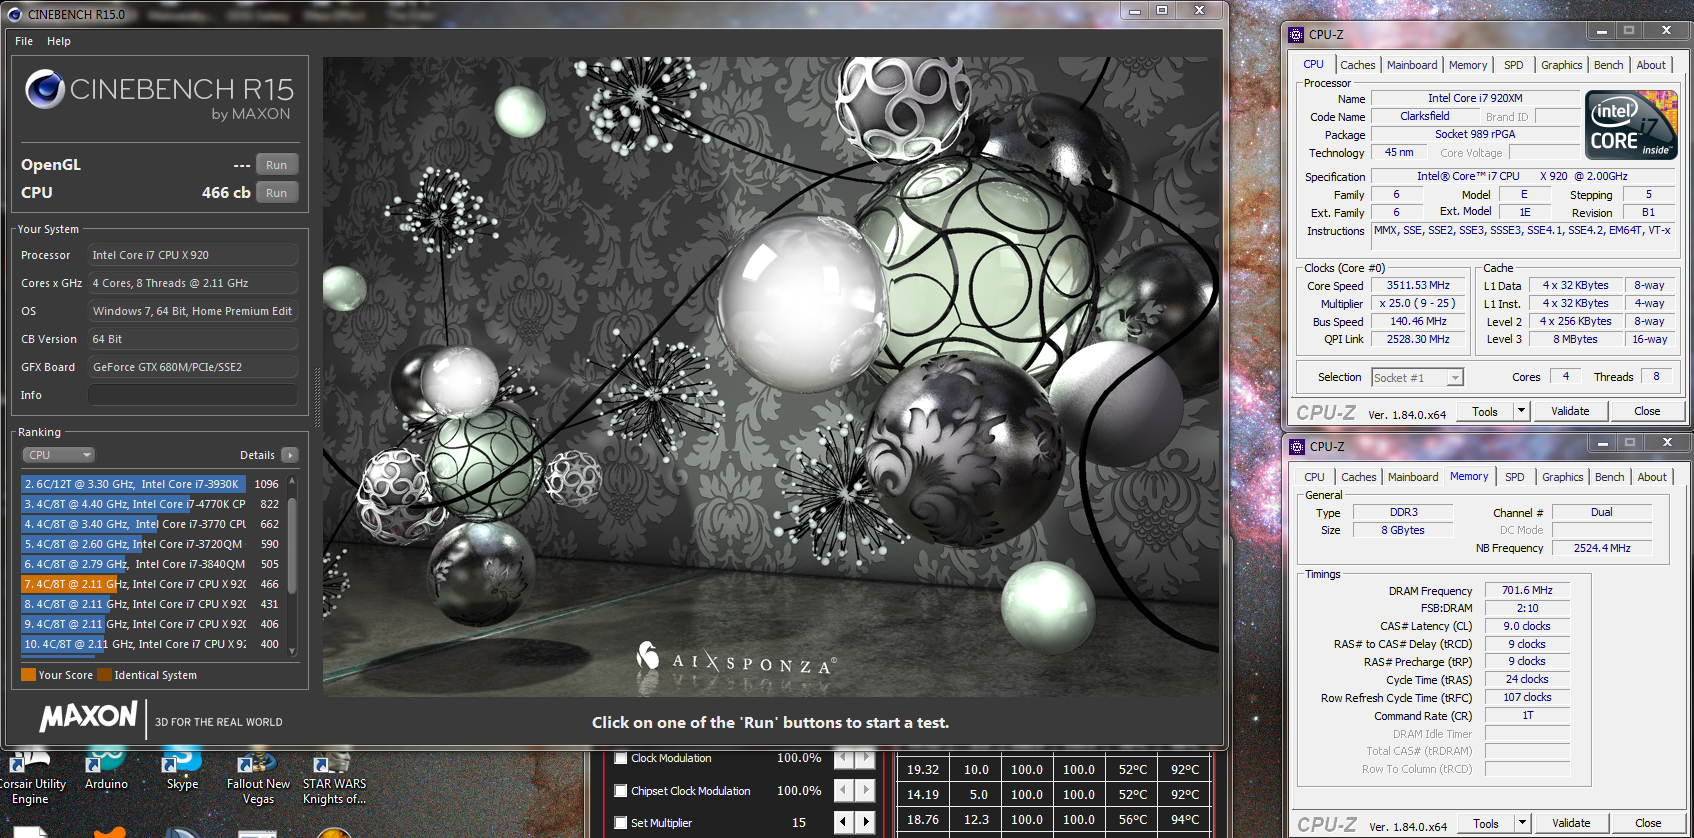Switch to Caches tab in upper CPU-Z
1694x838 pixels.
[x=1357, y=65]
